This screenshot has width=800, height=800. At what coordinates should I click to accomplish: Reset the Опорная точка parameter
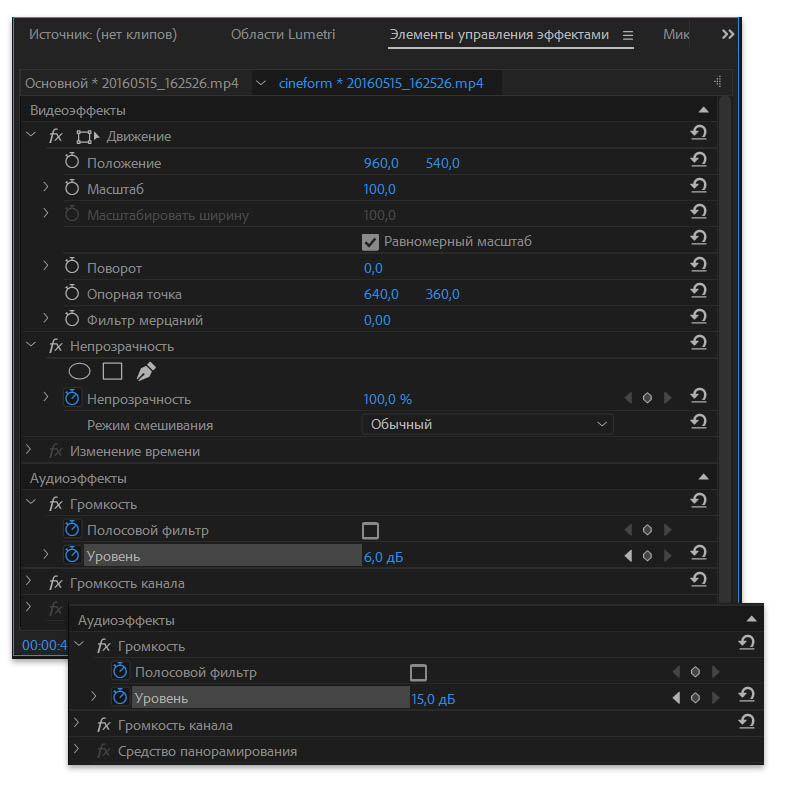tap(698, 290)
